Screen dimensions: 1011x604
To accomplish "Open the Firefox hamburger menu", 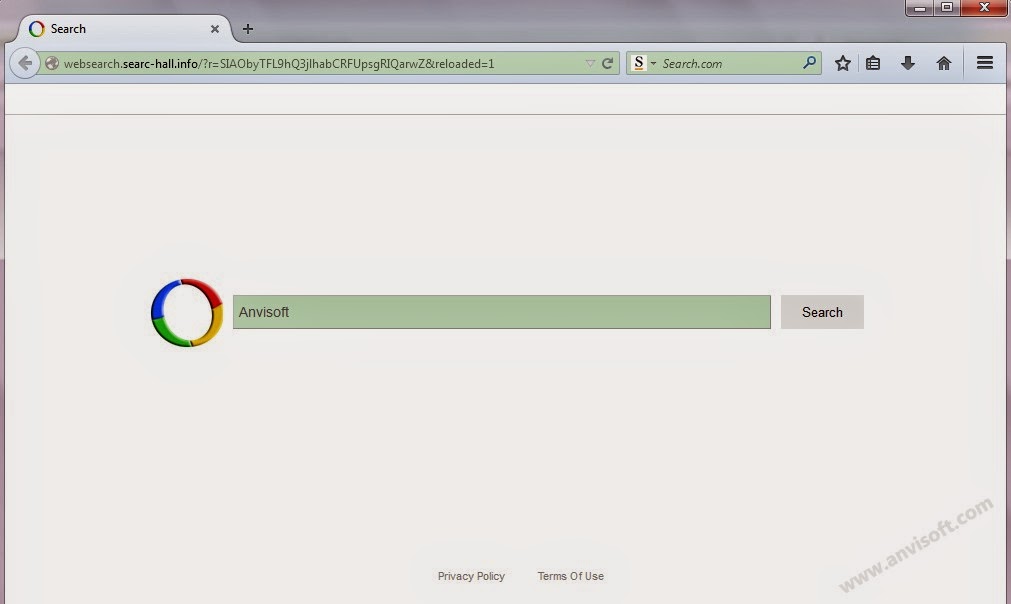I will (985, 63).
